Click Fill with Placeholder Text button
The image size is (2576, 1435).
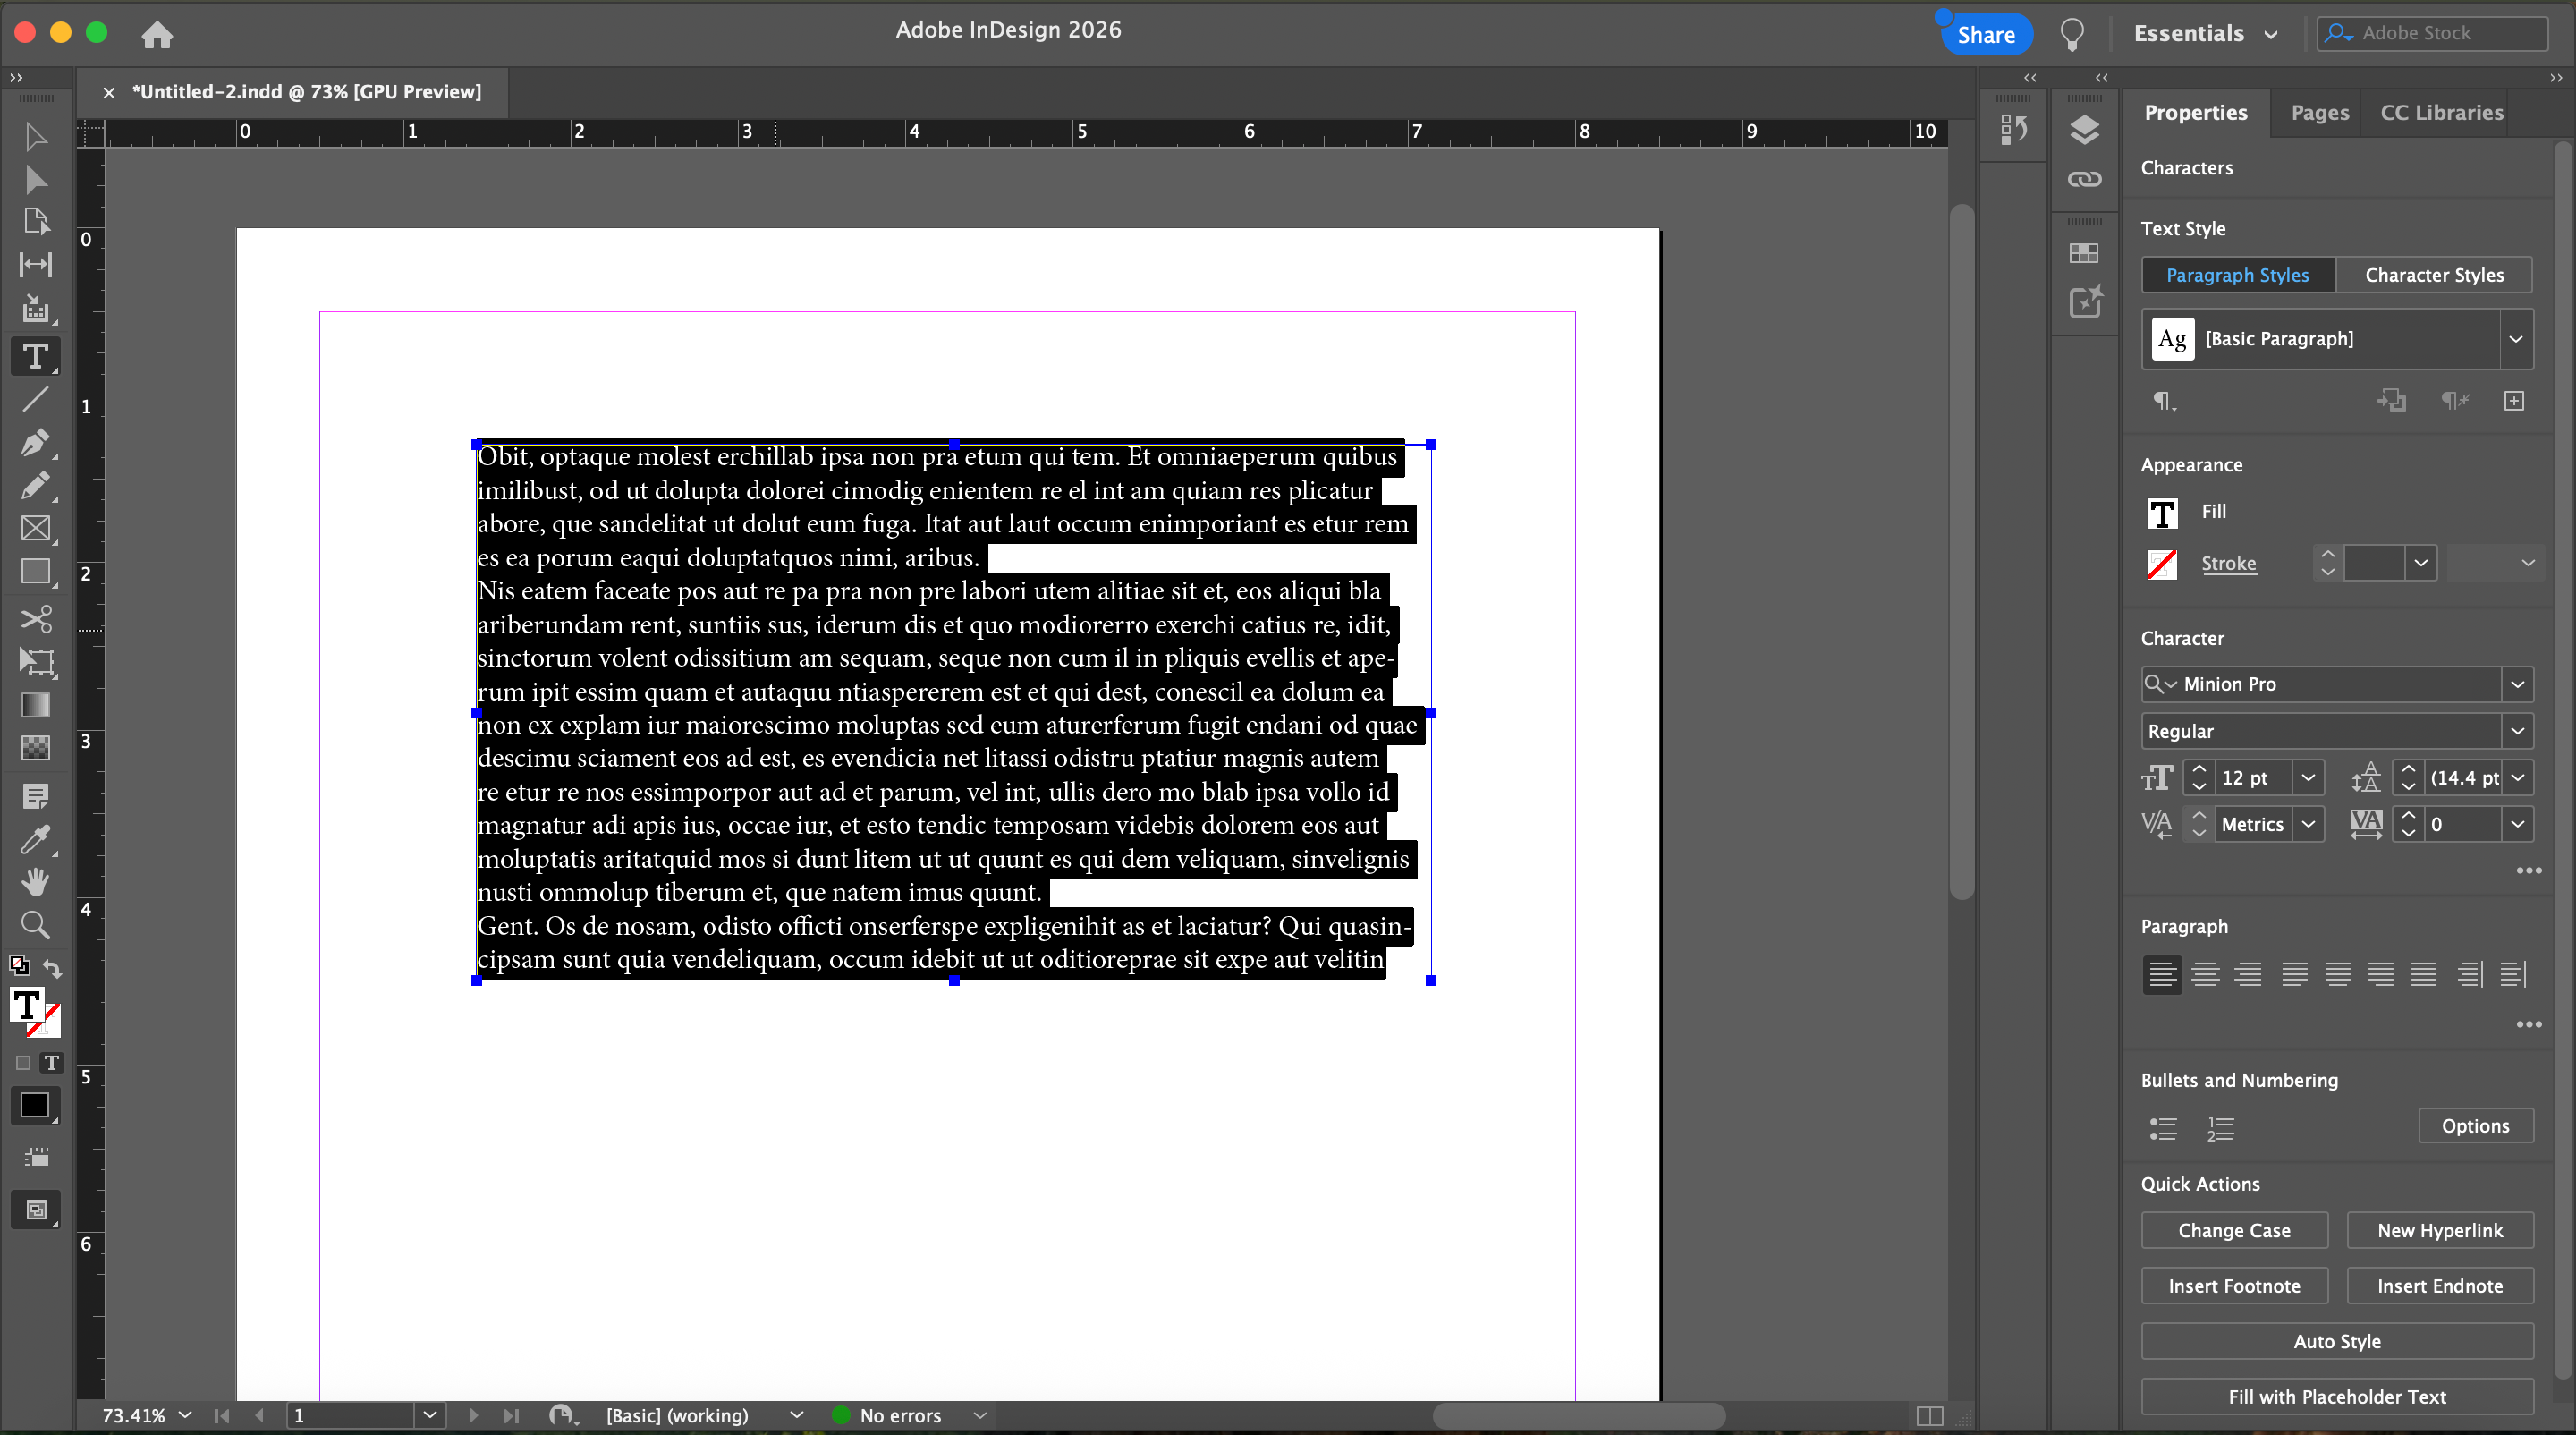click(x=2337, y=1397)
